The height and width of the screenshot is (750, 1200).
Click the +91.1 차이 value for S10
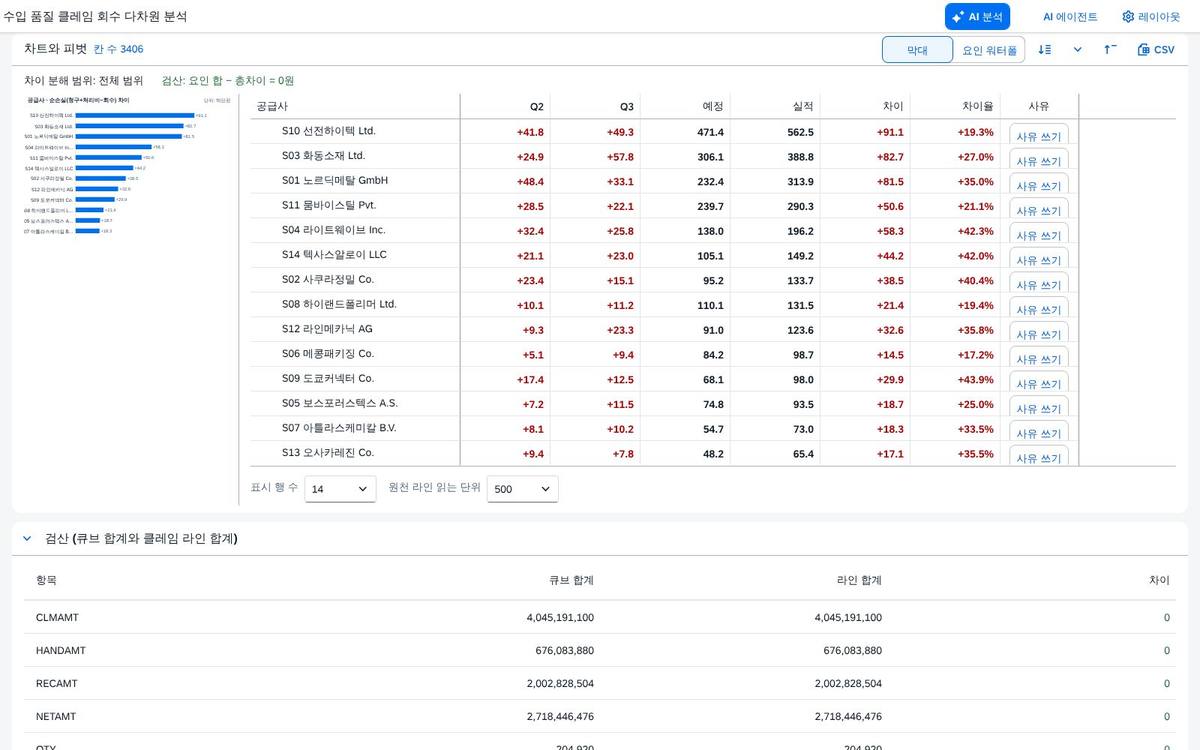(890, 132)
